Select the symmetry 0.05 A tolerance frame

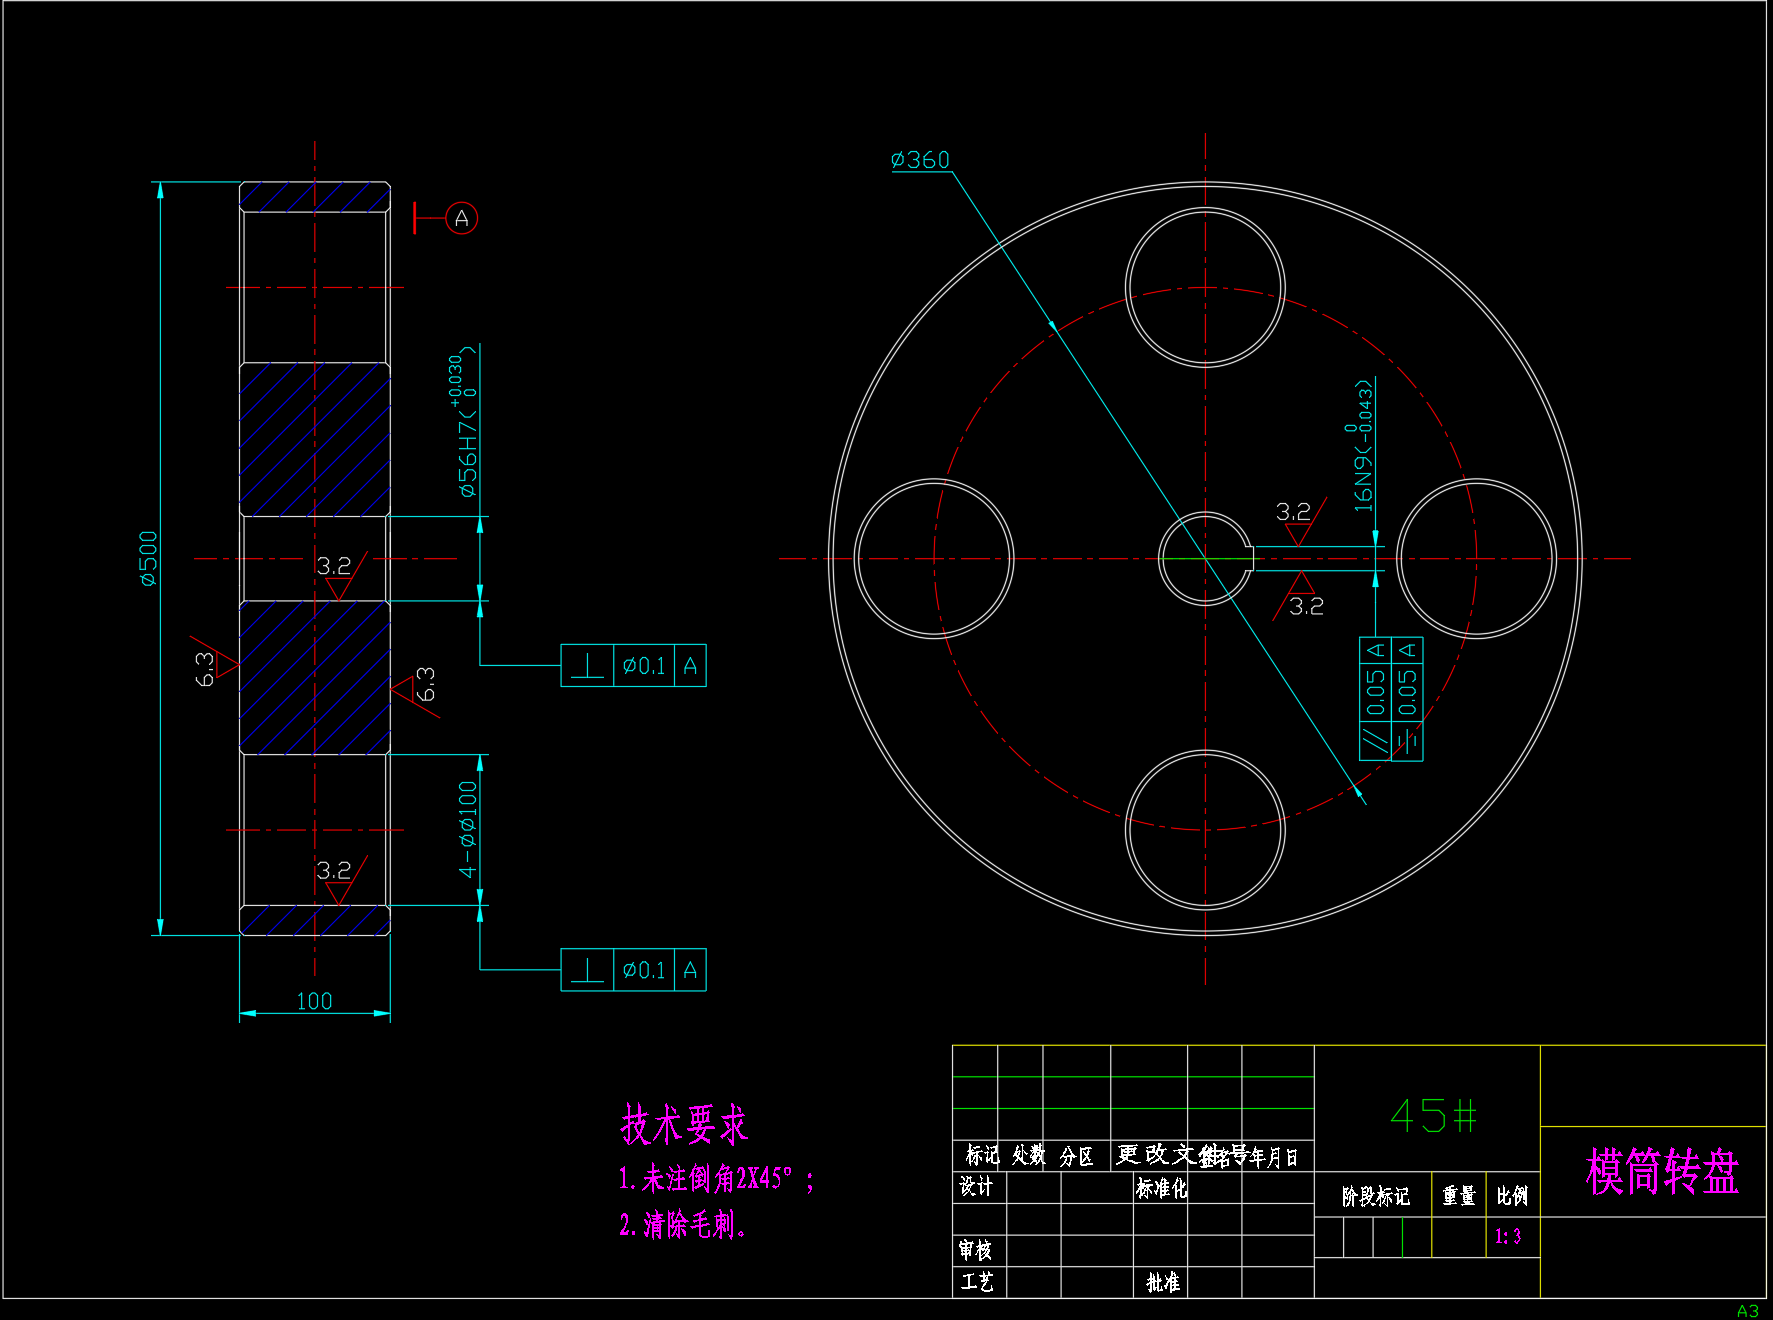click(x=1407, y=699)
